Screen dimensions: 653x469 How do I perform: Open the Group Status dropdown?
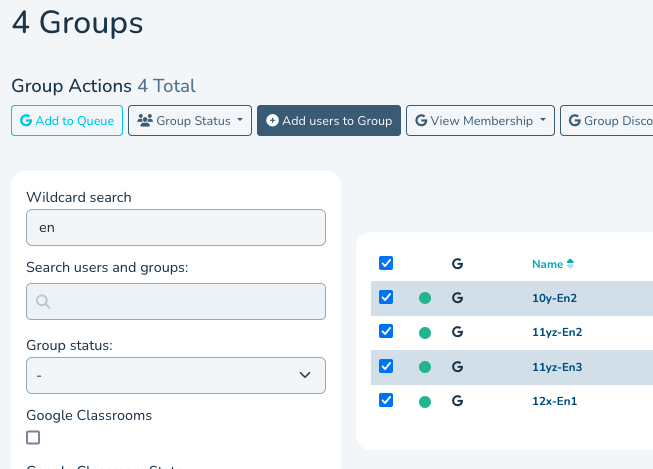190,121
